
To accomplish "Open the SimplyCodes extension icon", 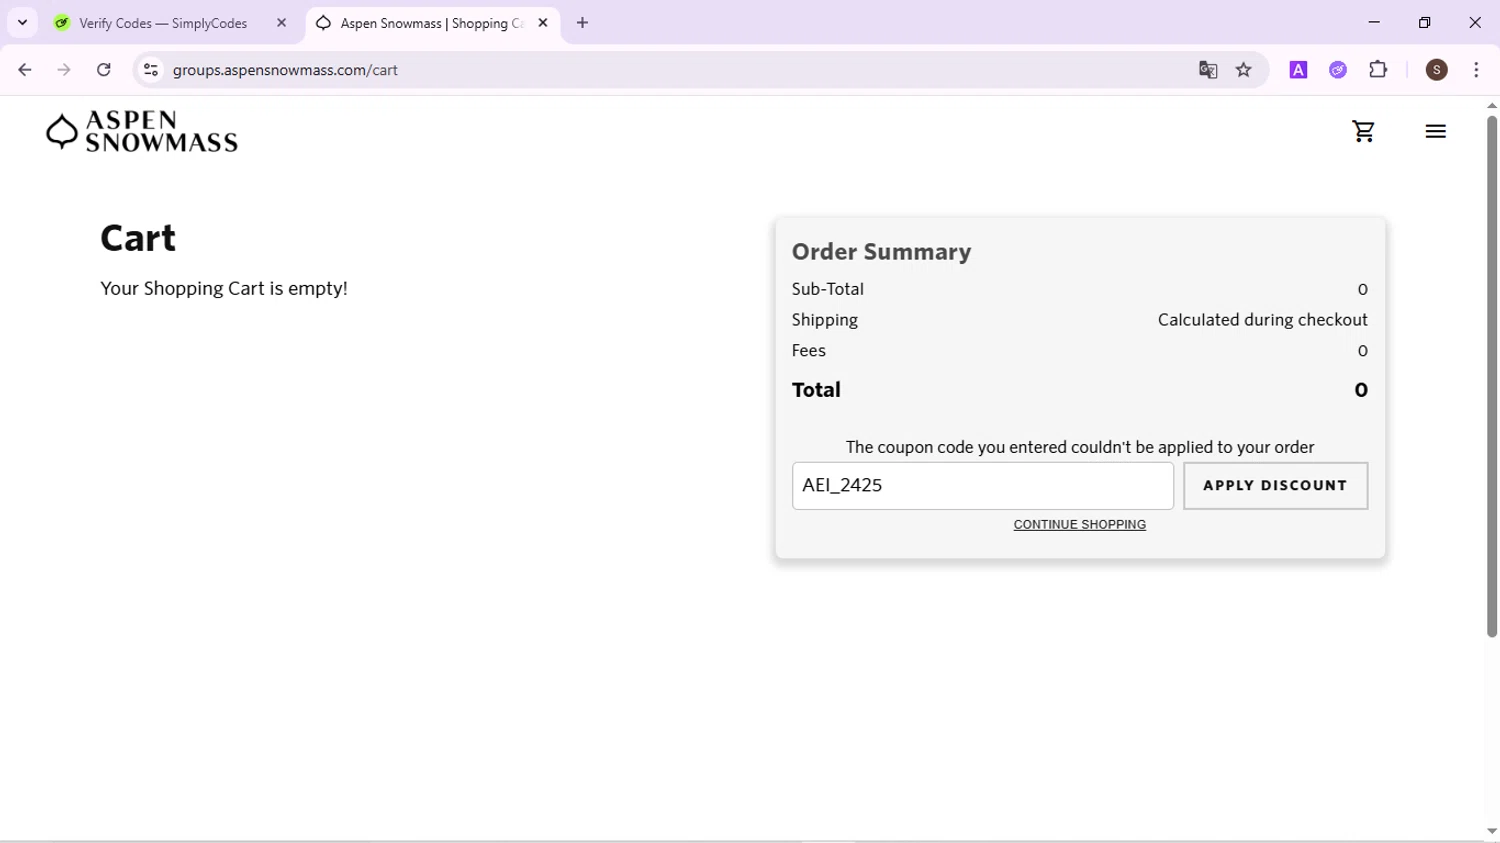I will click(1338, 70).
